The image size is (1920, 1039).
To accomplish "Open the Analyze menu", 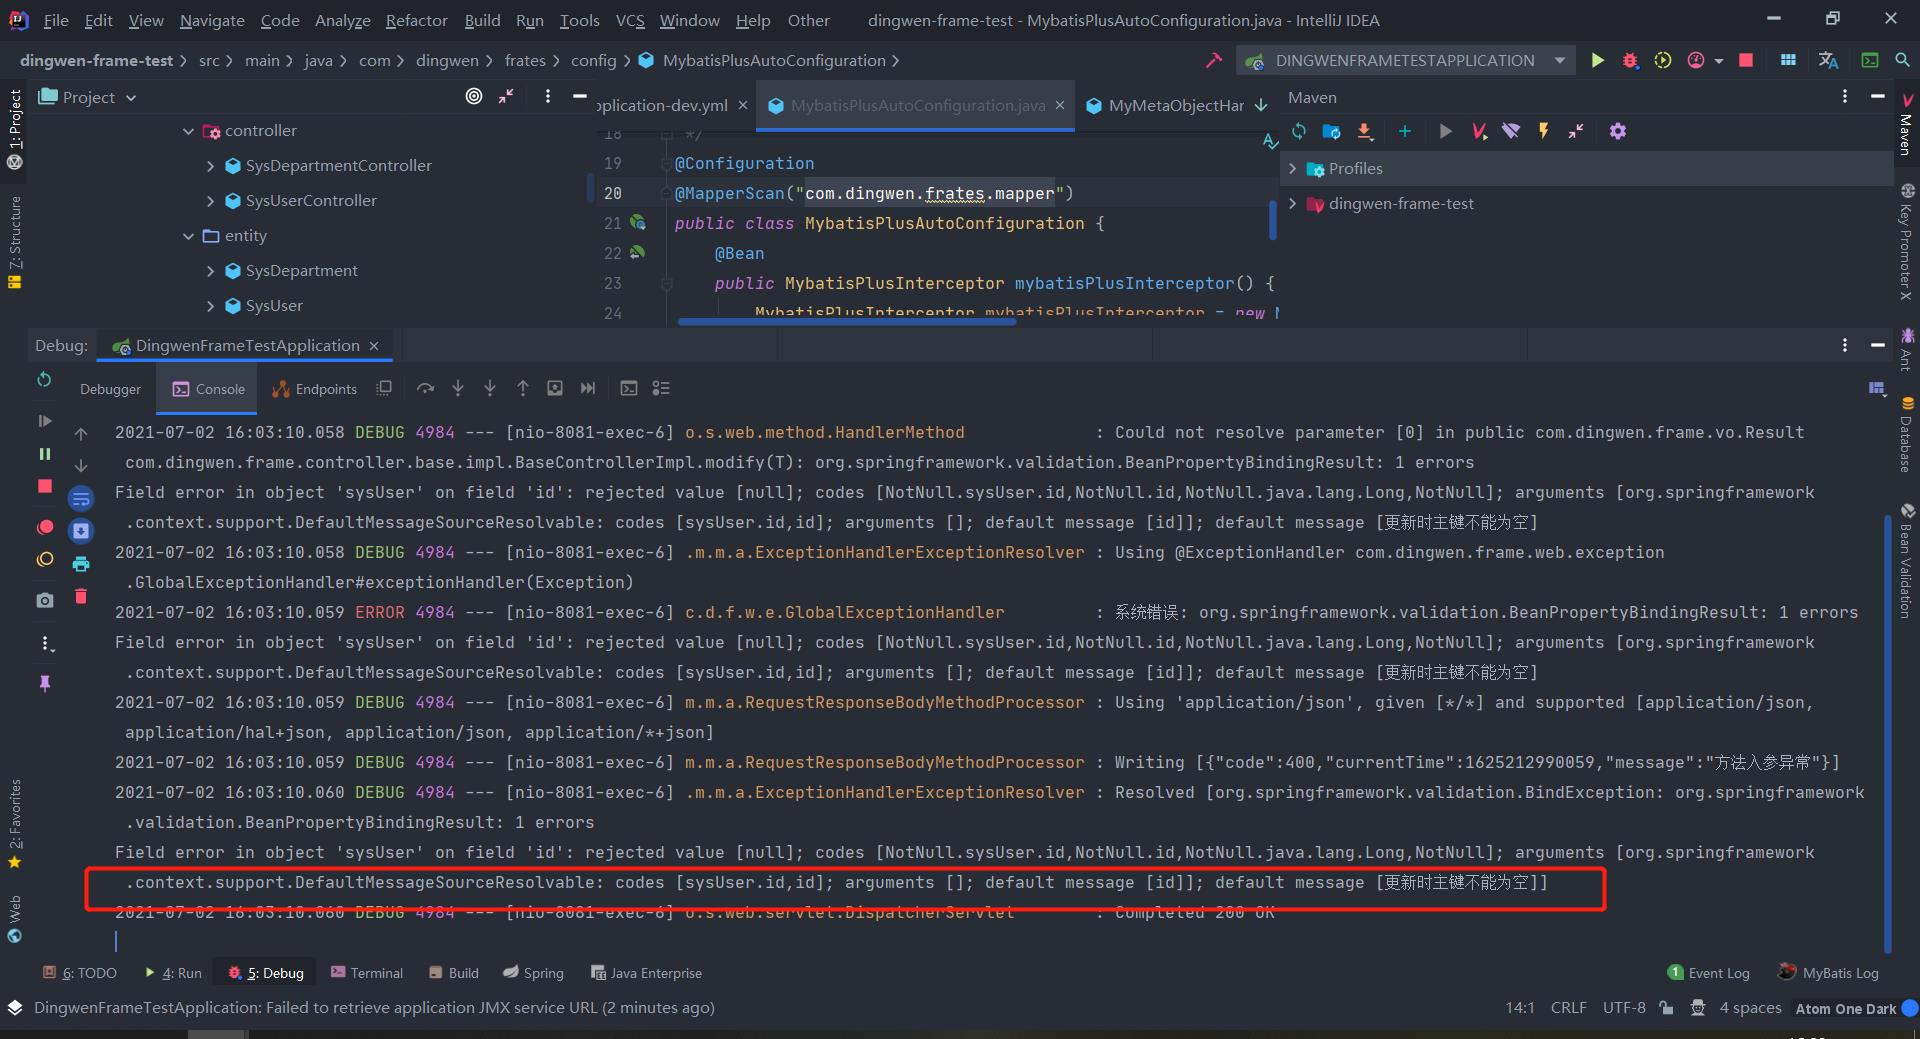I will pos(342,20).
